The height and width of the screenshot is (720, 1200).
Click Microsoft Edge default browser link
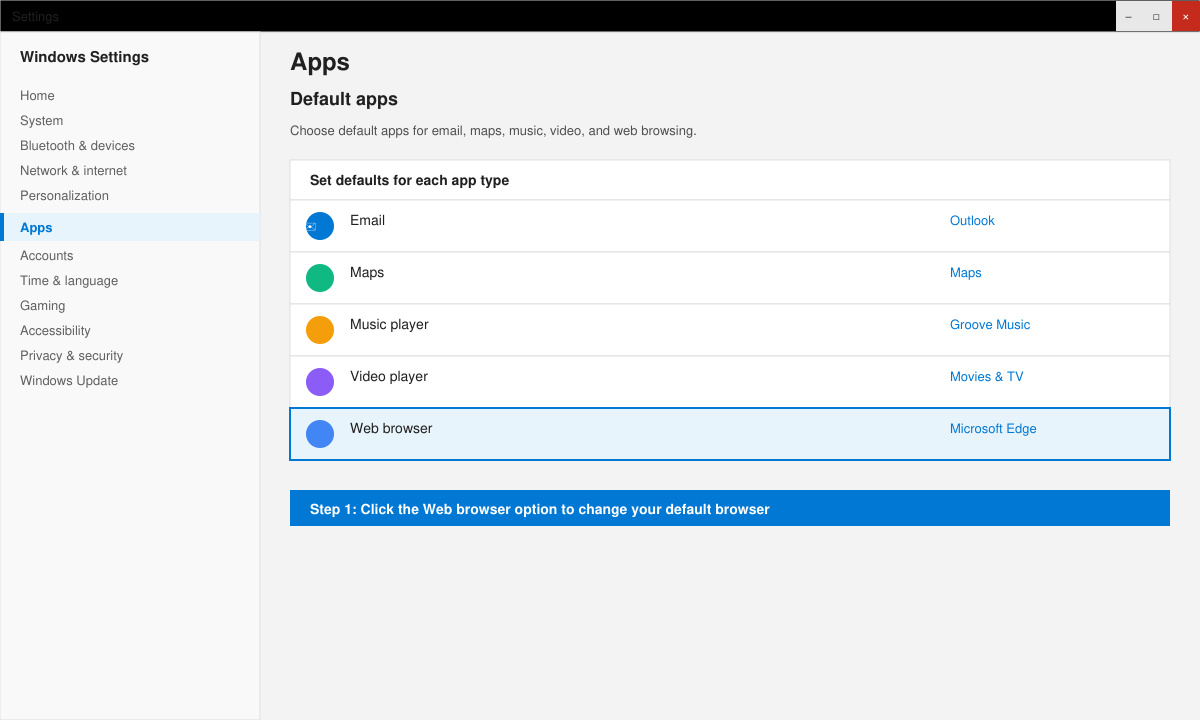tap(993, 429)
